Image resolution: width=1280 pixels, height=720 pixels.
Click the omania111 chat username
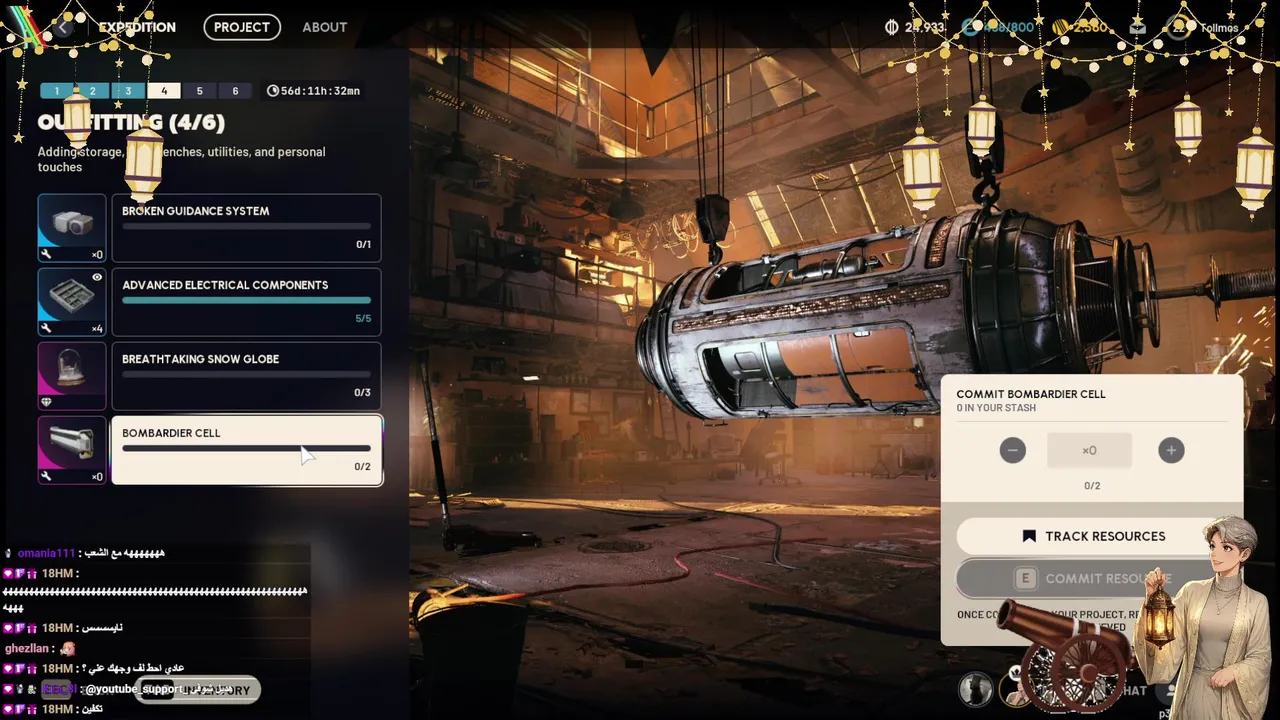point(46,553)
